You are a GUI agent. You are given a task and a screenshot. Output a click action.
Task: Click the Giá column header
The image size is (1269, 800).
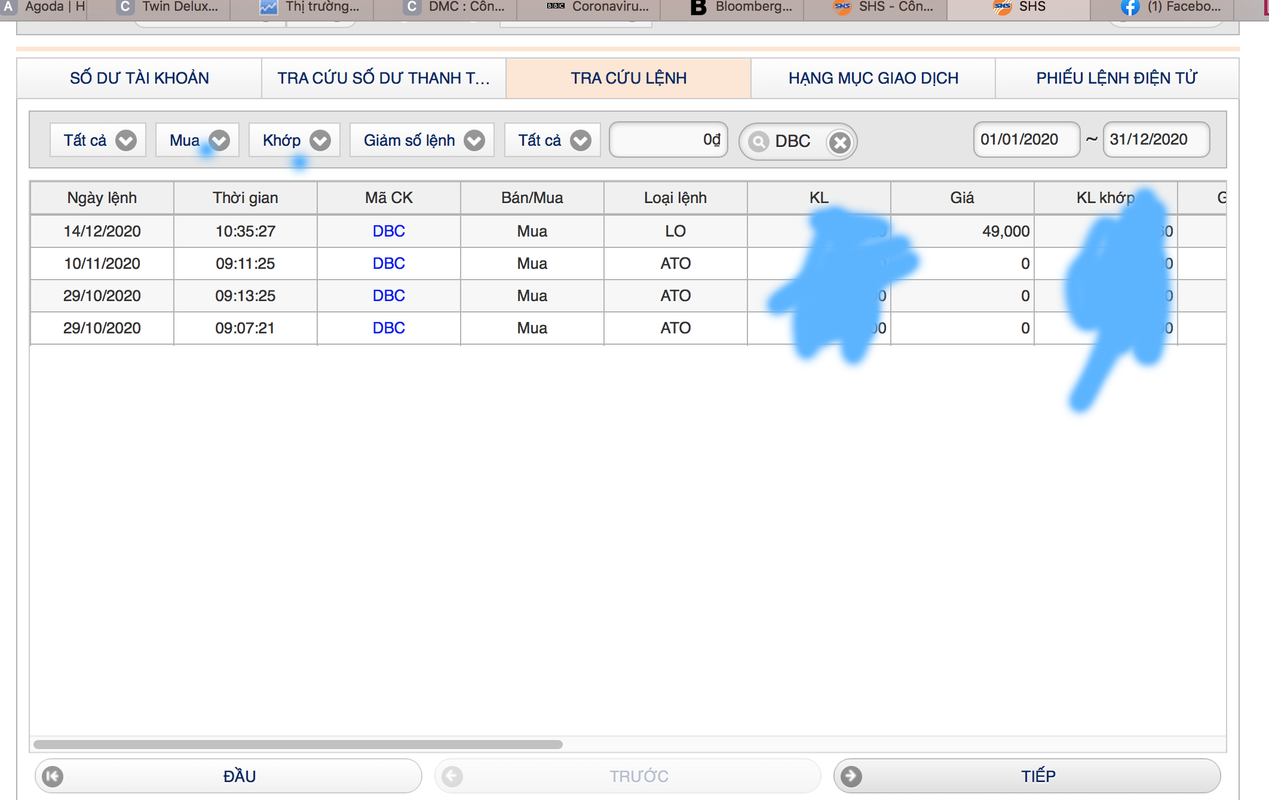coord(962,198)
